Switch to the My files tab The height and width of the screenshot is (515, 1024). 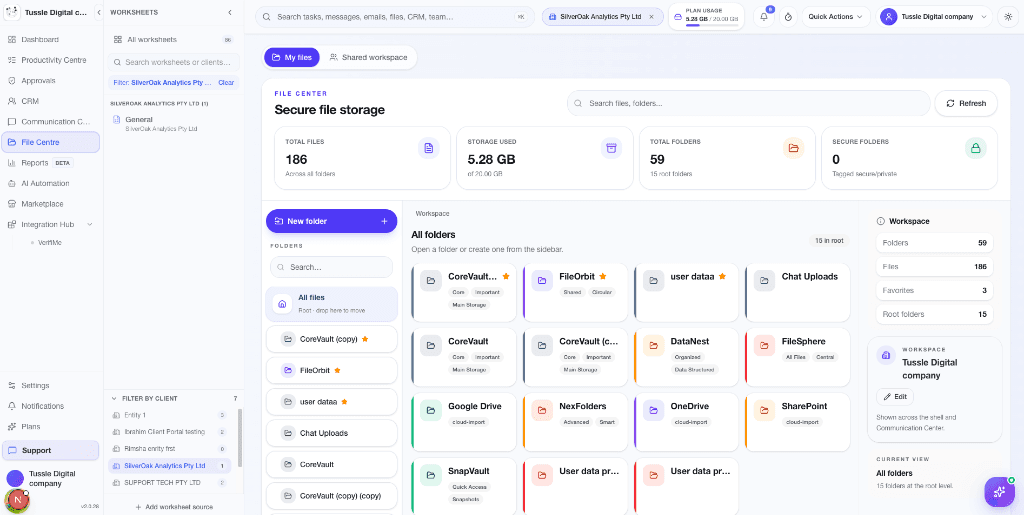tap(292, 57)
